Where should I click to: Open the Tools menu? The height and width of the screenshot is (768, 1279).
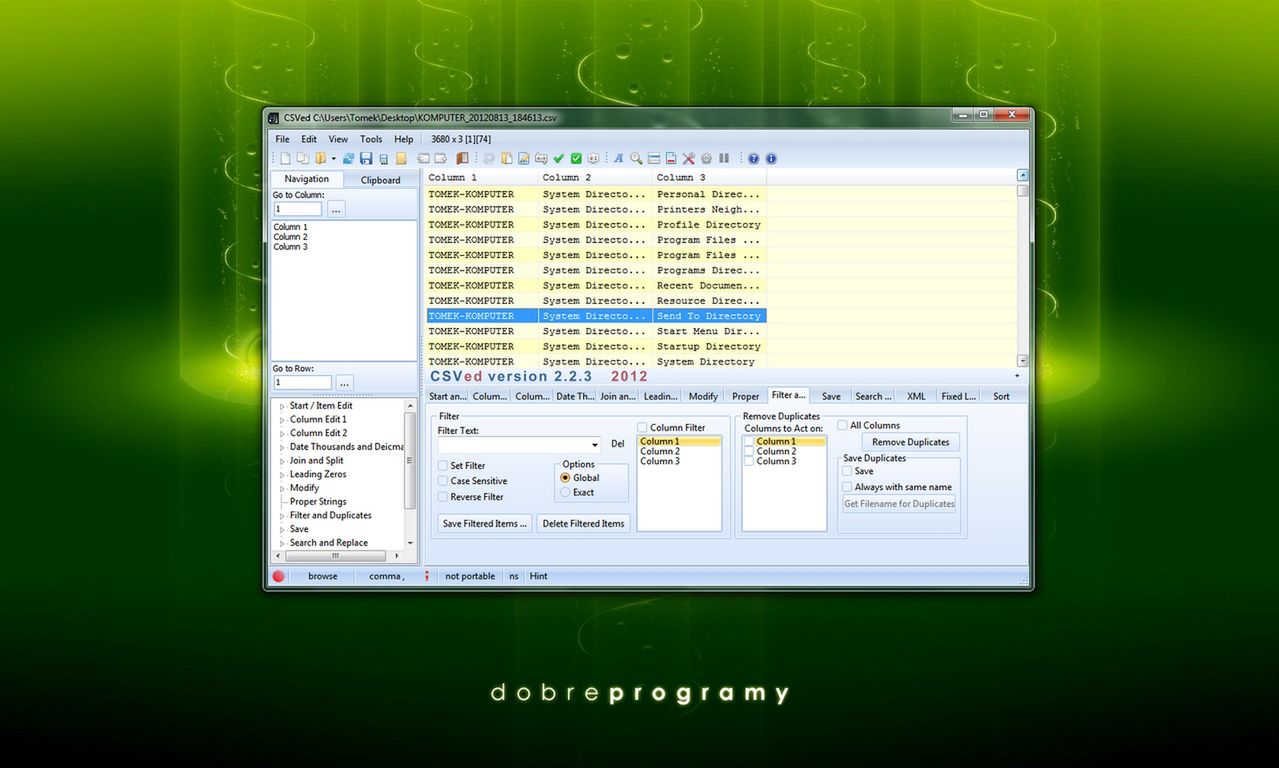point(371,139)
